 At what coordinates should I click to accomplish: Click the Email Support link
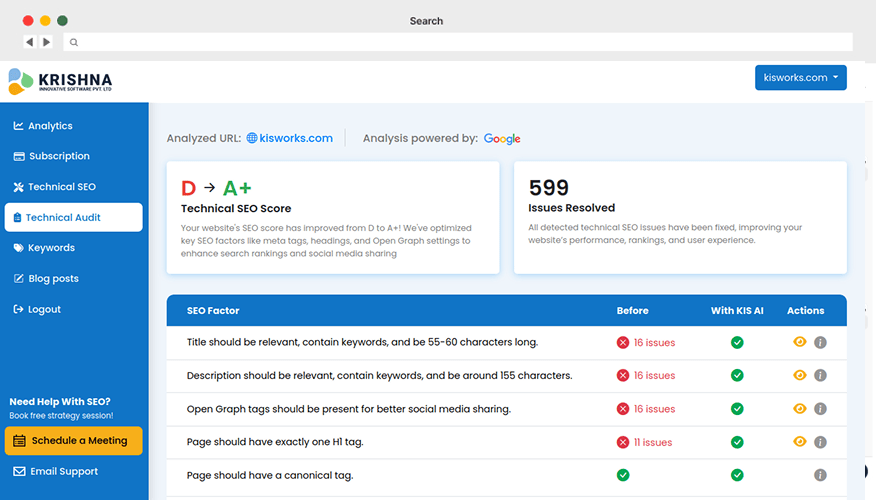tap(55, 472)
